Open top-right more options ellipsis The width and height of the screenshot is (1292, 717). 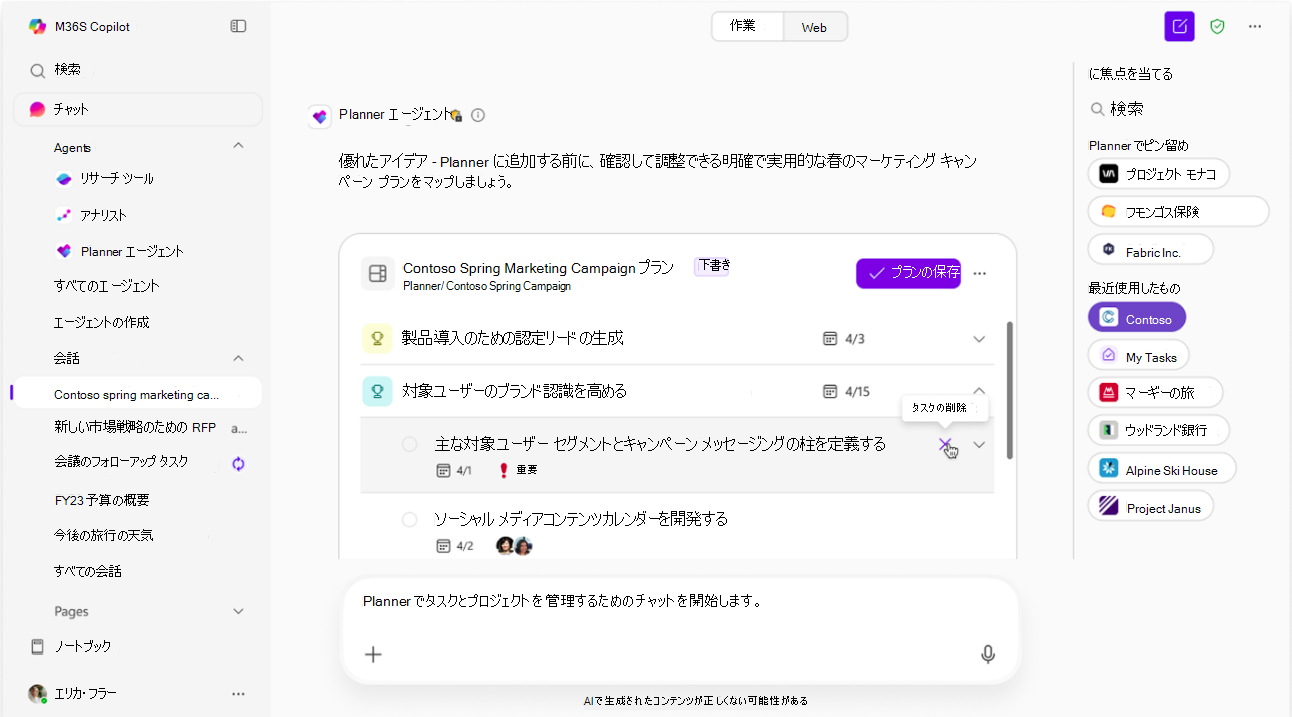(x=1255, y=27)
